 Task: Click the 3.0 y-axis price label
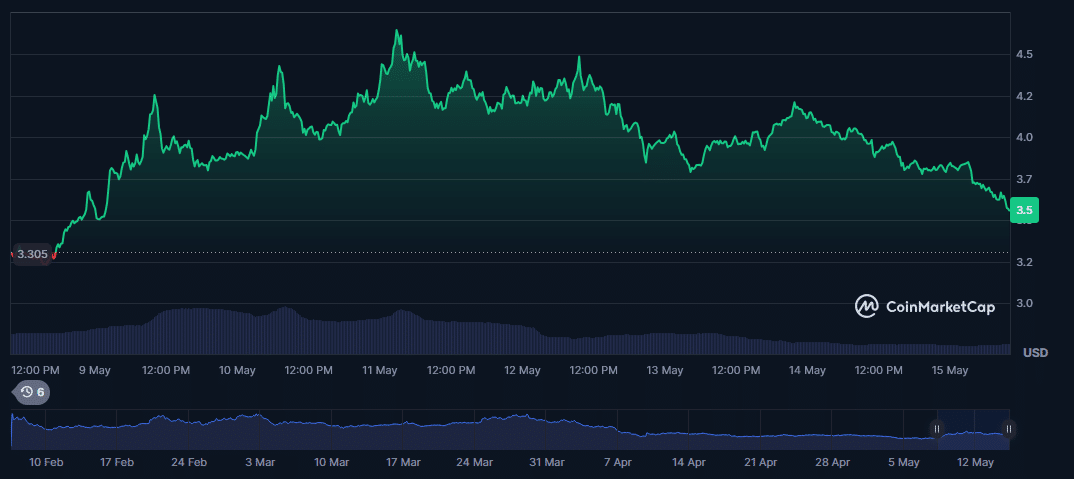1024,303
